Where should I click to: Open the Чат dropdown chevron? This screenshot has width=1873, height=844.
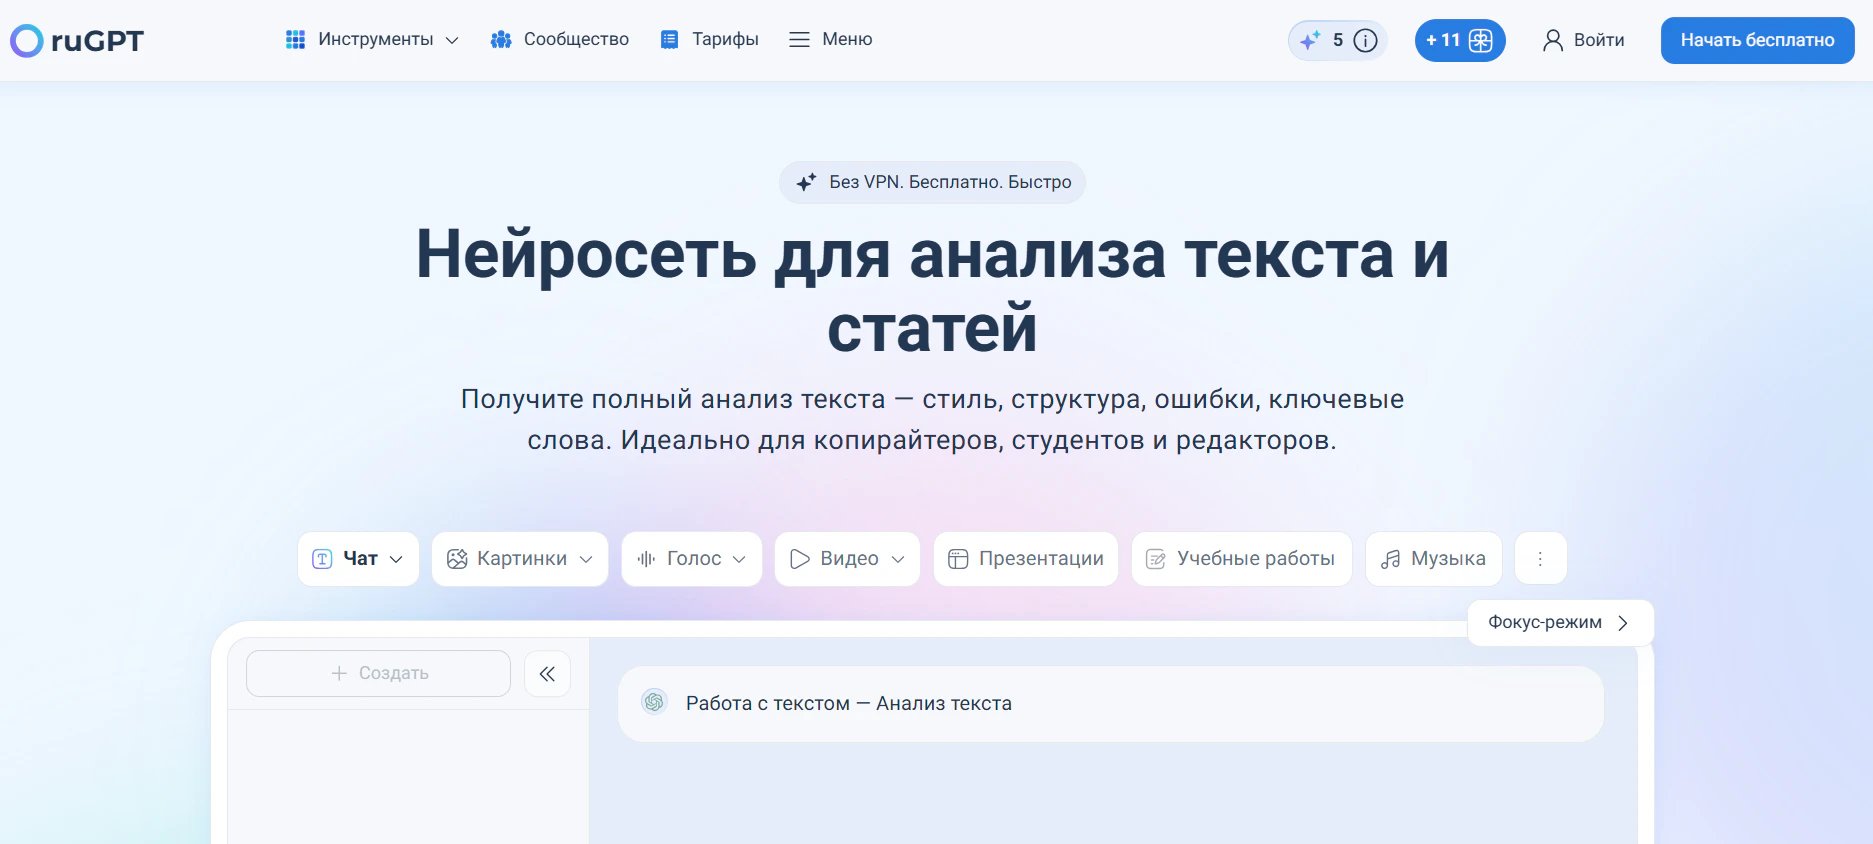point(396,559)
